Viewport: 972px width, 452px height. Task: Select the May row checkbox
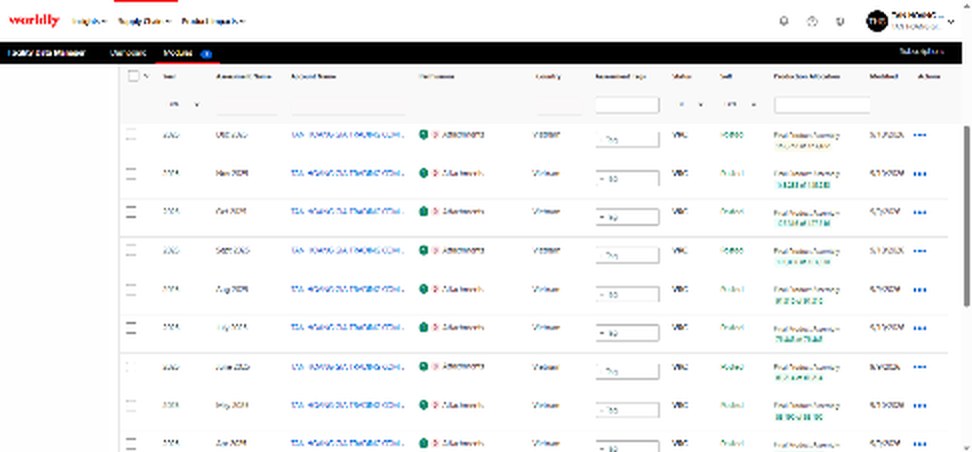coord(131,405)
